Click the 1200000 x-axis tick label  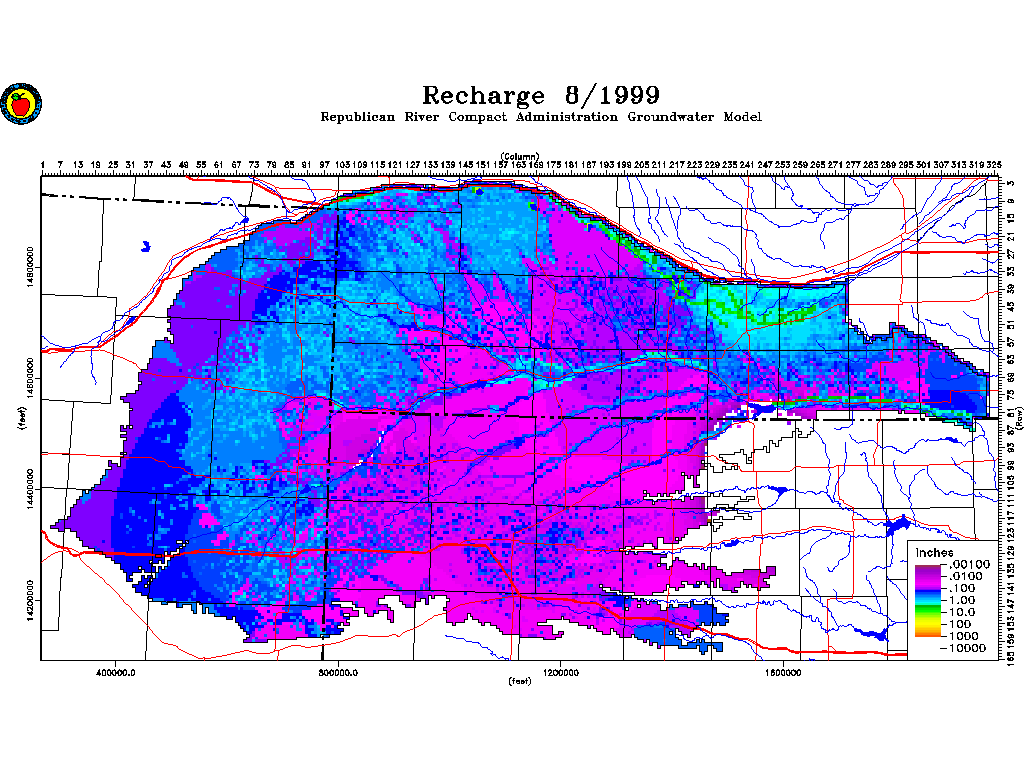[x=561, y=672]
